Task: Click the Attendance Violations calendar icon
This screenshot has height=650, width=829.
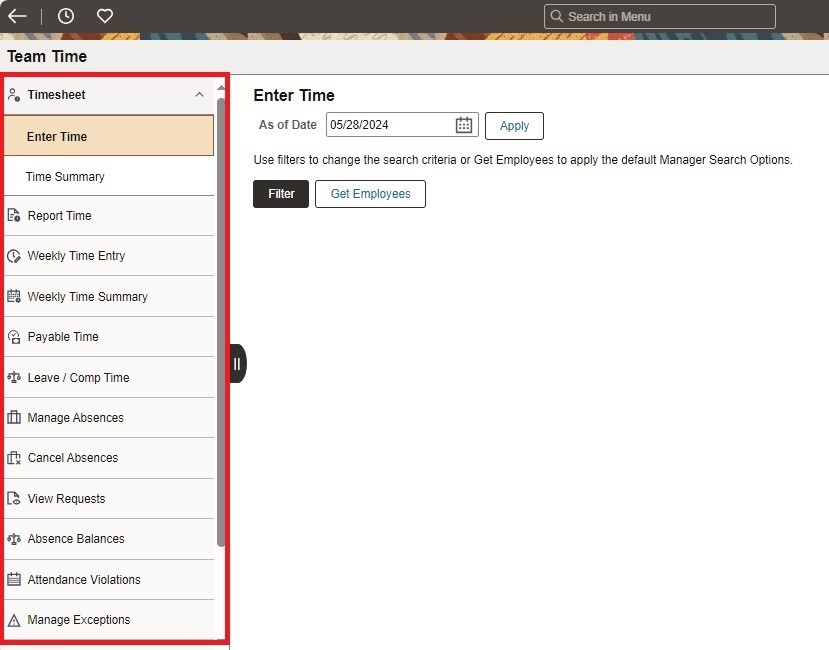Action: pyautogui.click(x=14, y=580)
